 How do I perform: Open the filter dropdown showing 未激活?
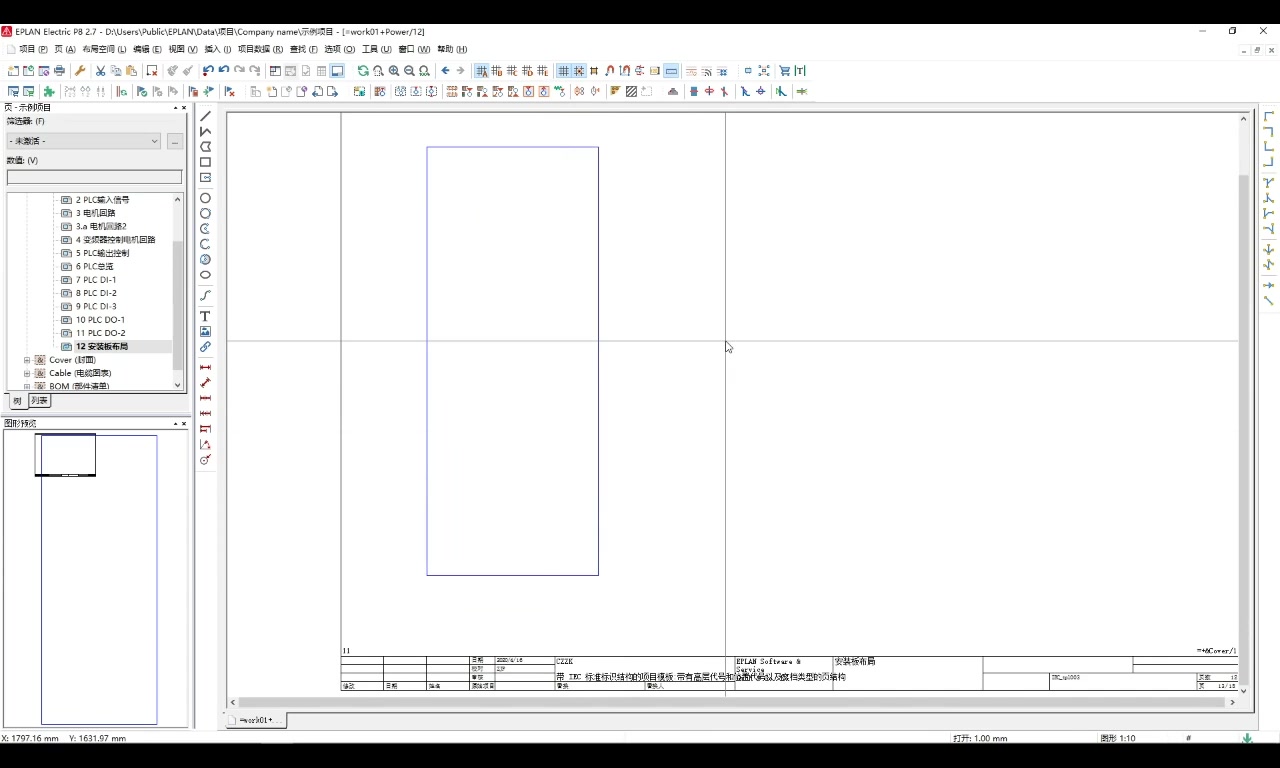(x=84, y=141)
